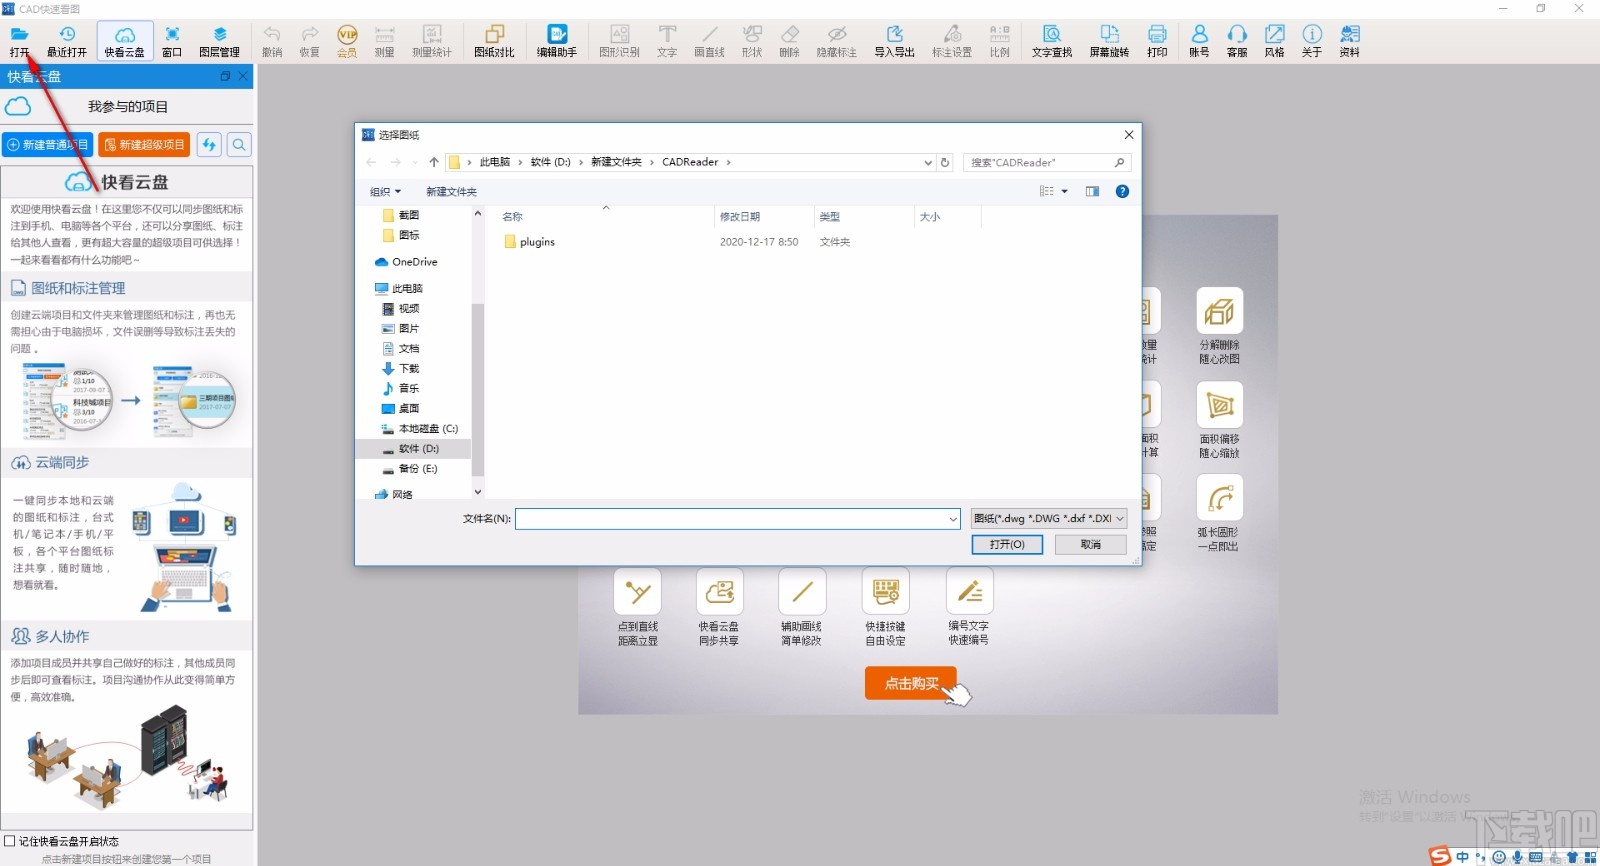This screenshot has height=866, width=1600.
Task: Click 新建文件夹 in dialog toolbar
Action: [451, 192]
